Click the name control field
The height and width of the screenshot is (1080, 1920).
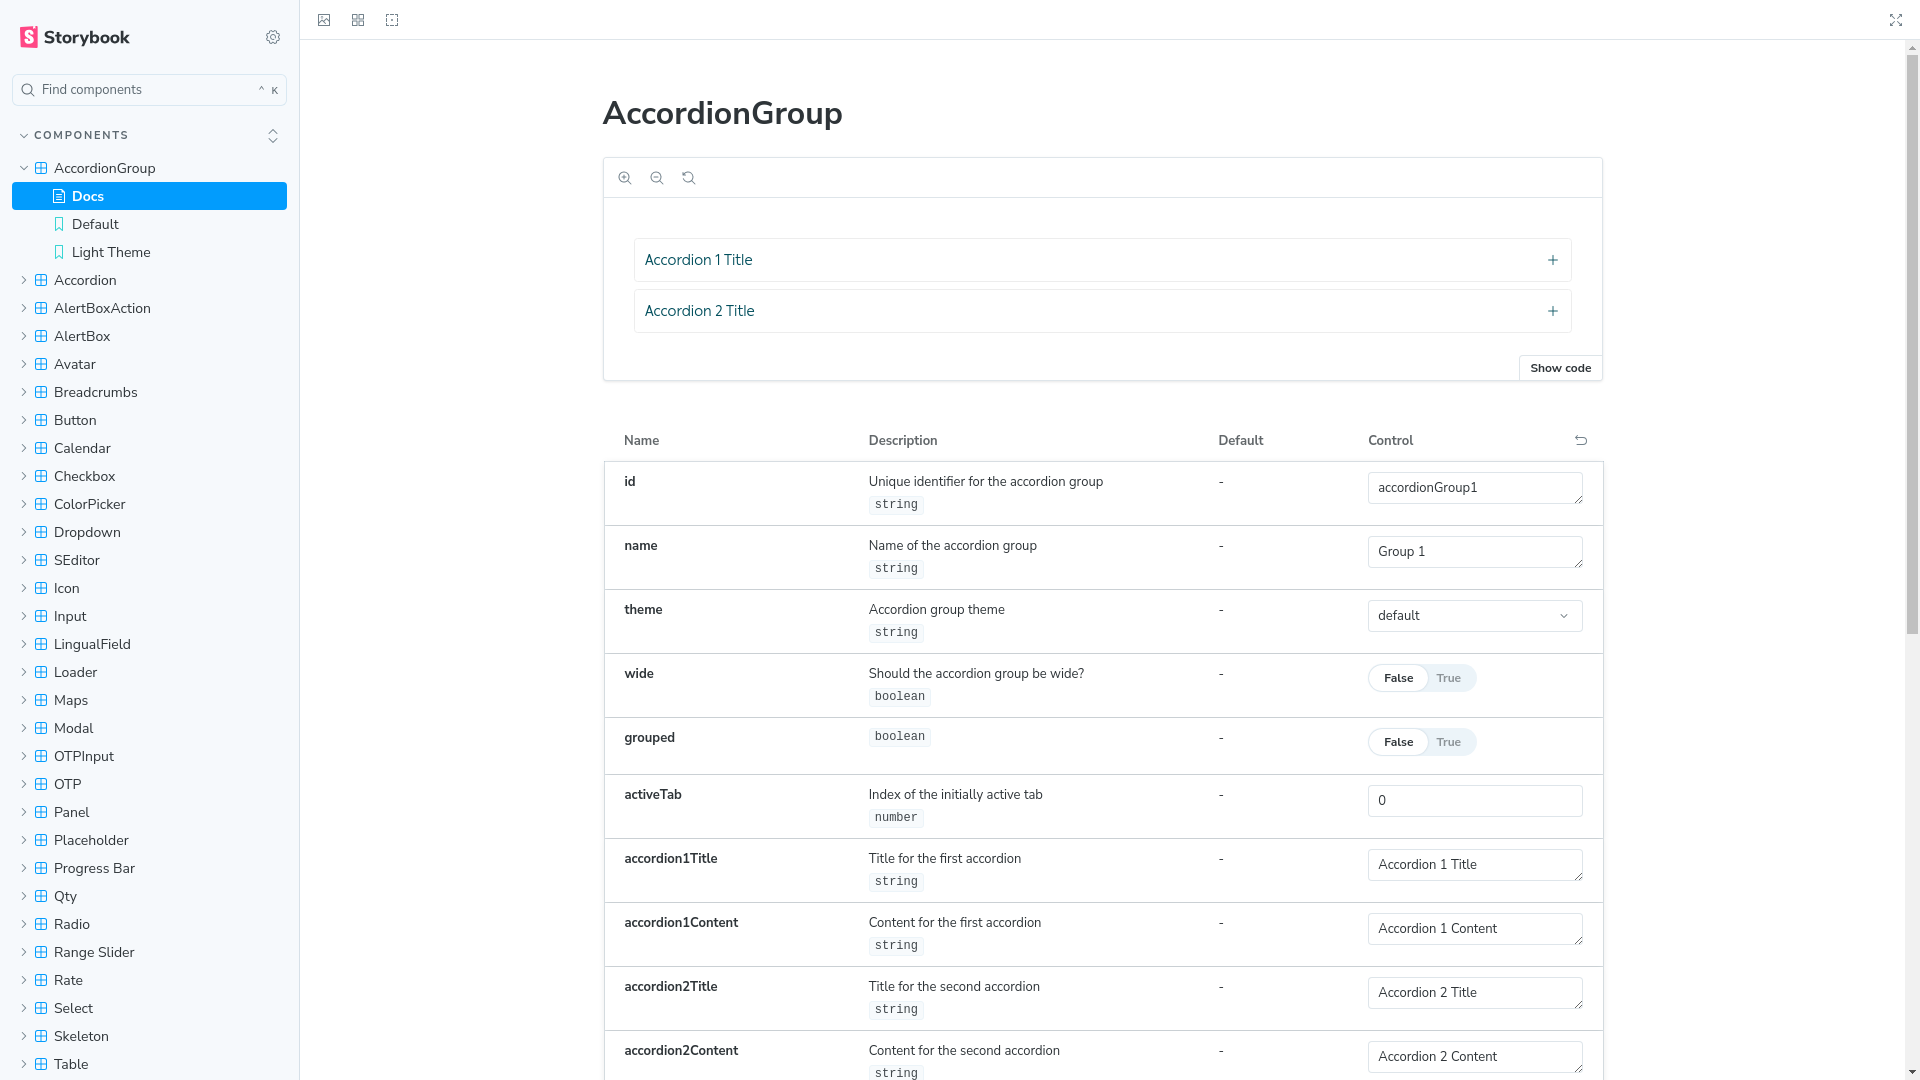point(1475,552)
